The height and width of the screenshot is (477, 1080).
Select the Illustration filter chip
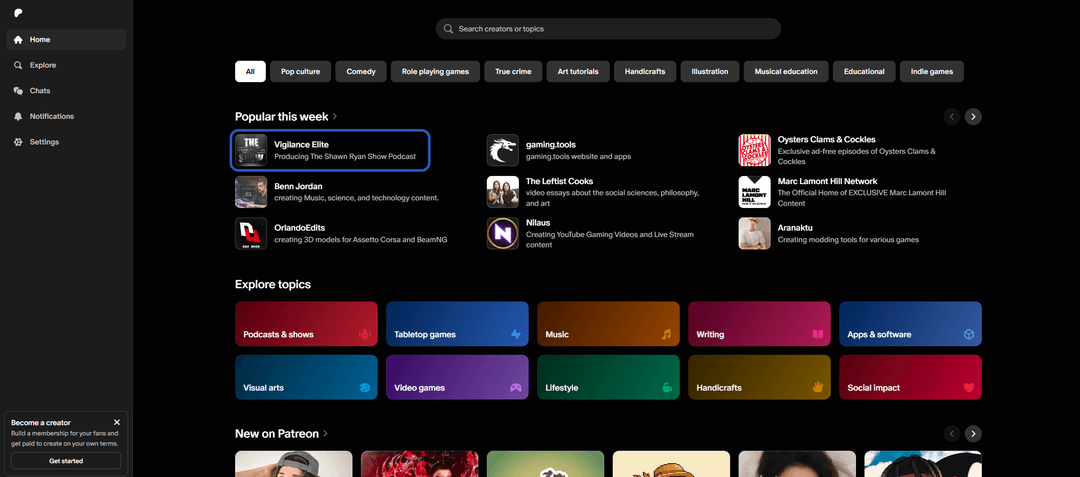tap(710, 72)
